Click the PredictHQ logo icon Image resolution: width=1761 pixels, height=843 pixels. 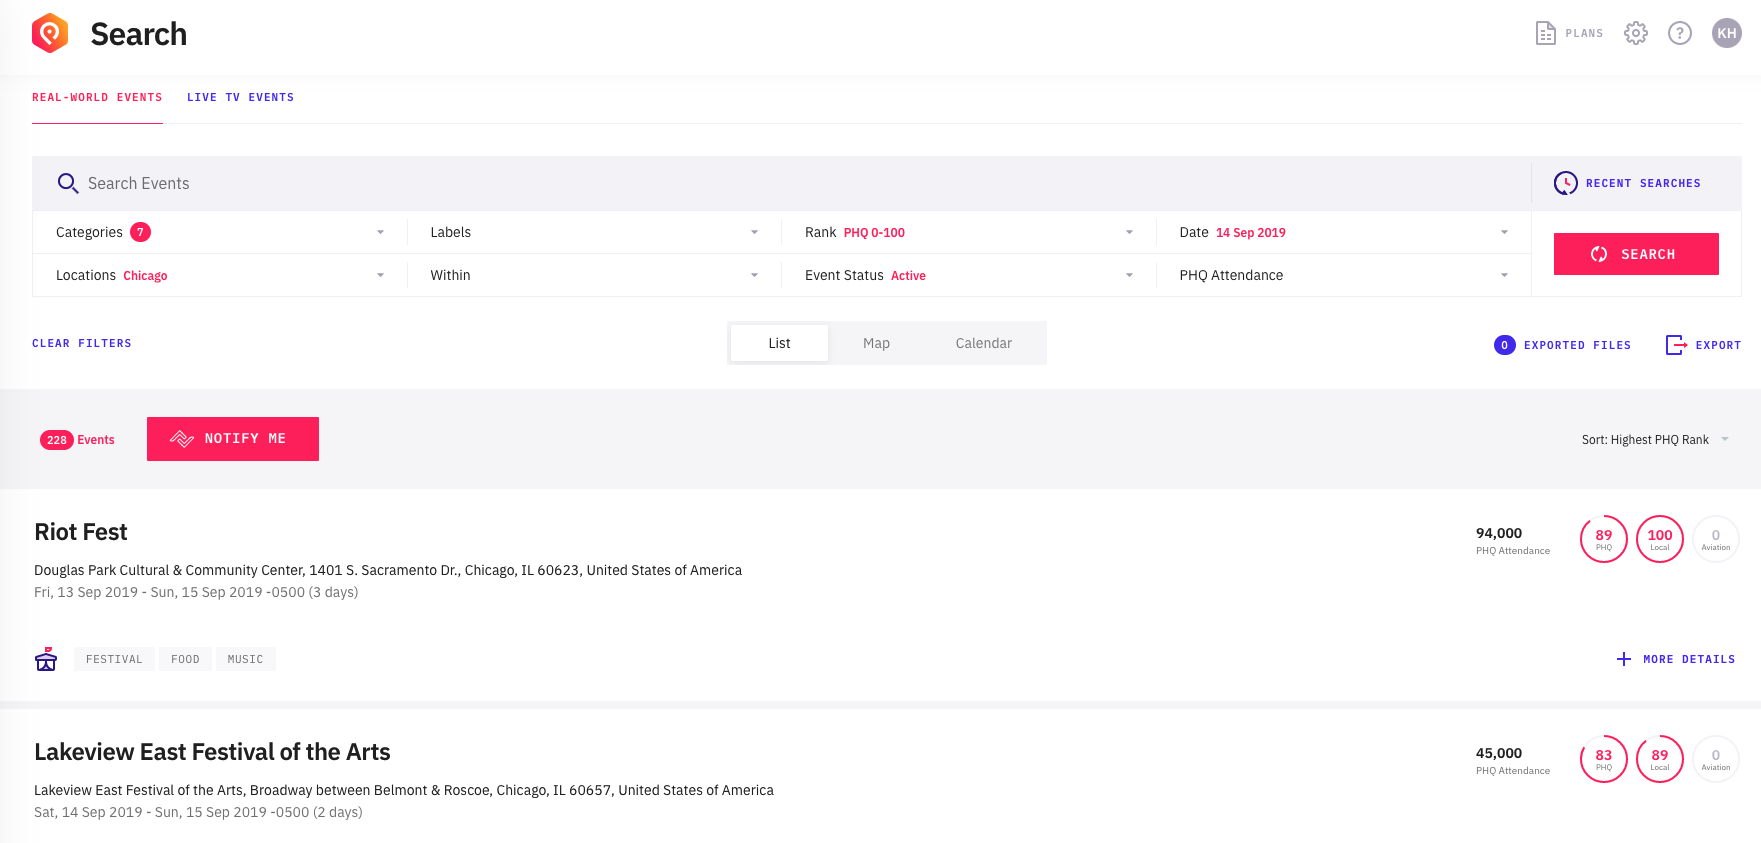coord(50,33)
